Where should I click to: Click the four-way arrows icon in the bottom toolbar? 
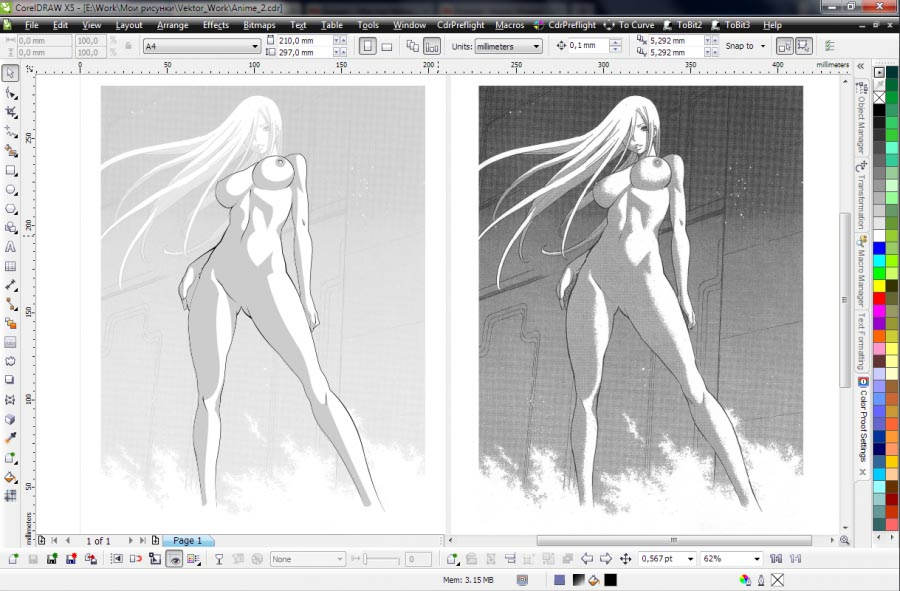click(x=626, y=558)
